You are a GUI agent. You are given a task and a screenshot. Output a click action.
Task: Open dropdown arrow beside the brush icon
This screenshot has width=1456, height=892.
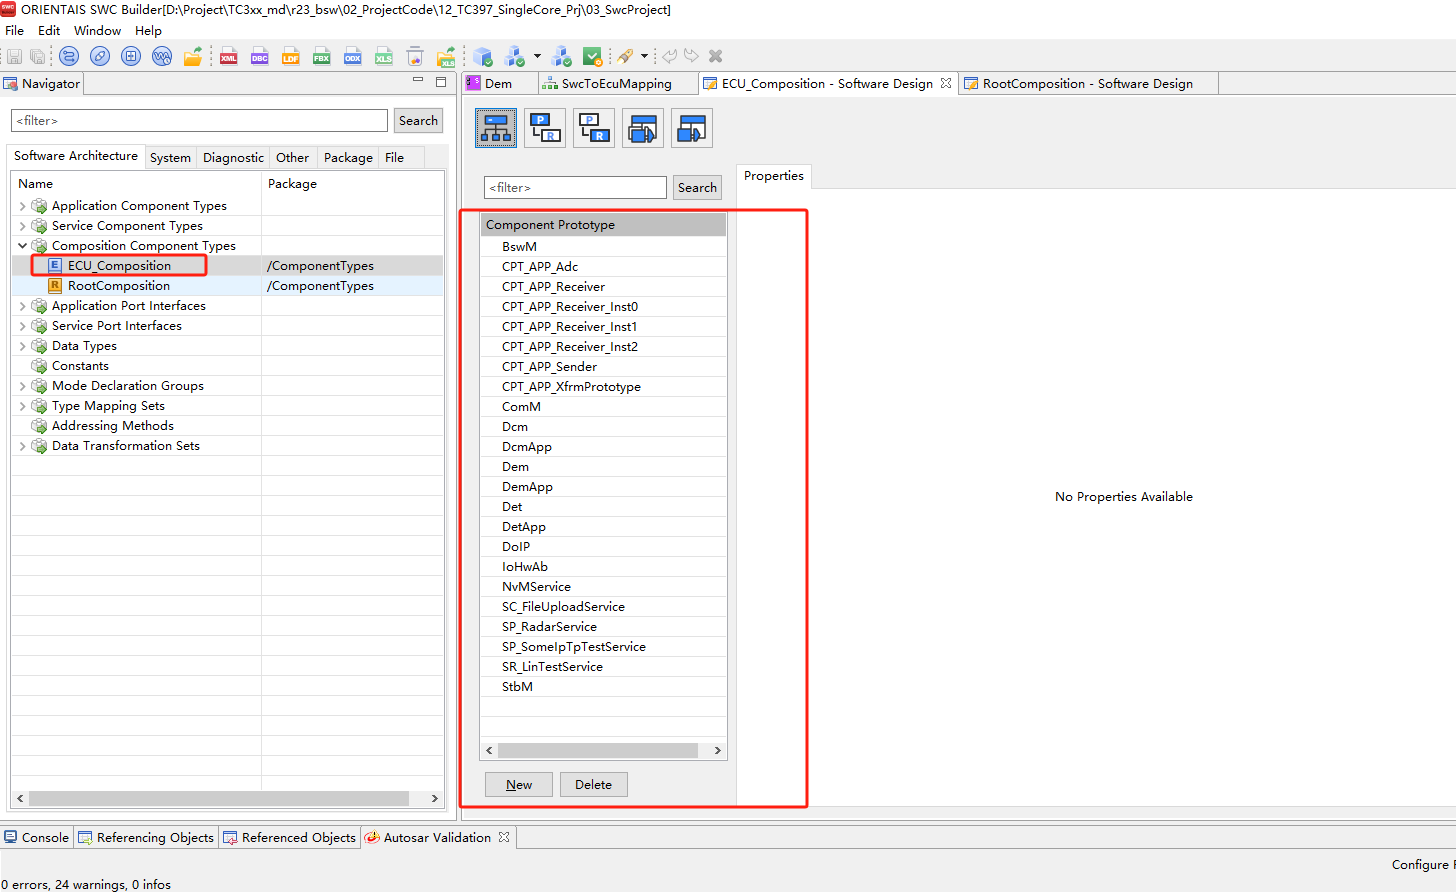[x=644, y=57]
